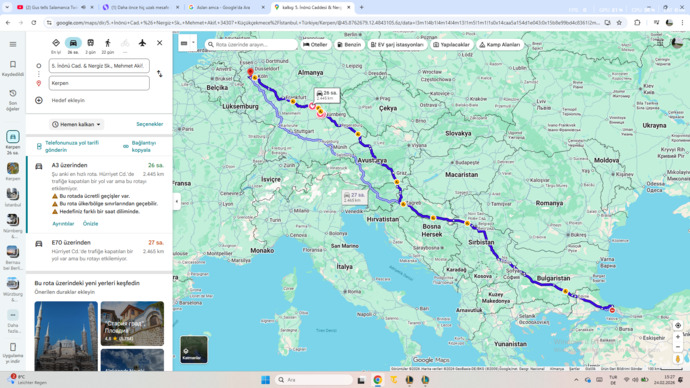Open Chrome extensions puzzle icon
The height and width of the screenshot is (388, 690).
pos(637,22)
